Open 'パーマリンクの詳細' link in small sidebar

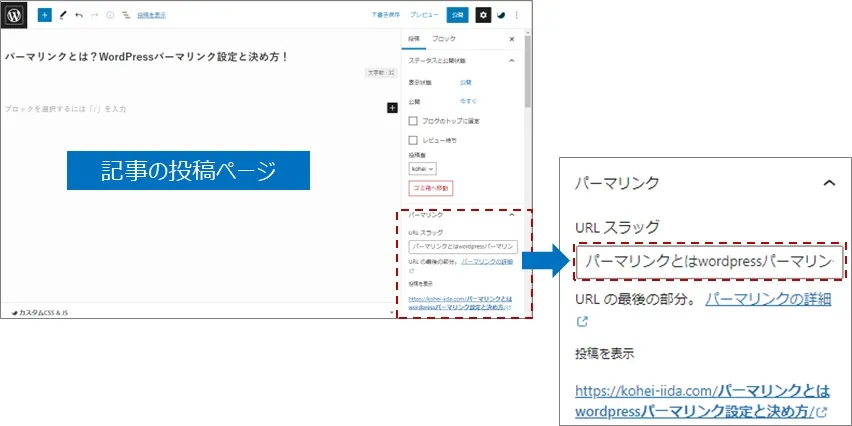pos(487,262)
